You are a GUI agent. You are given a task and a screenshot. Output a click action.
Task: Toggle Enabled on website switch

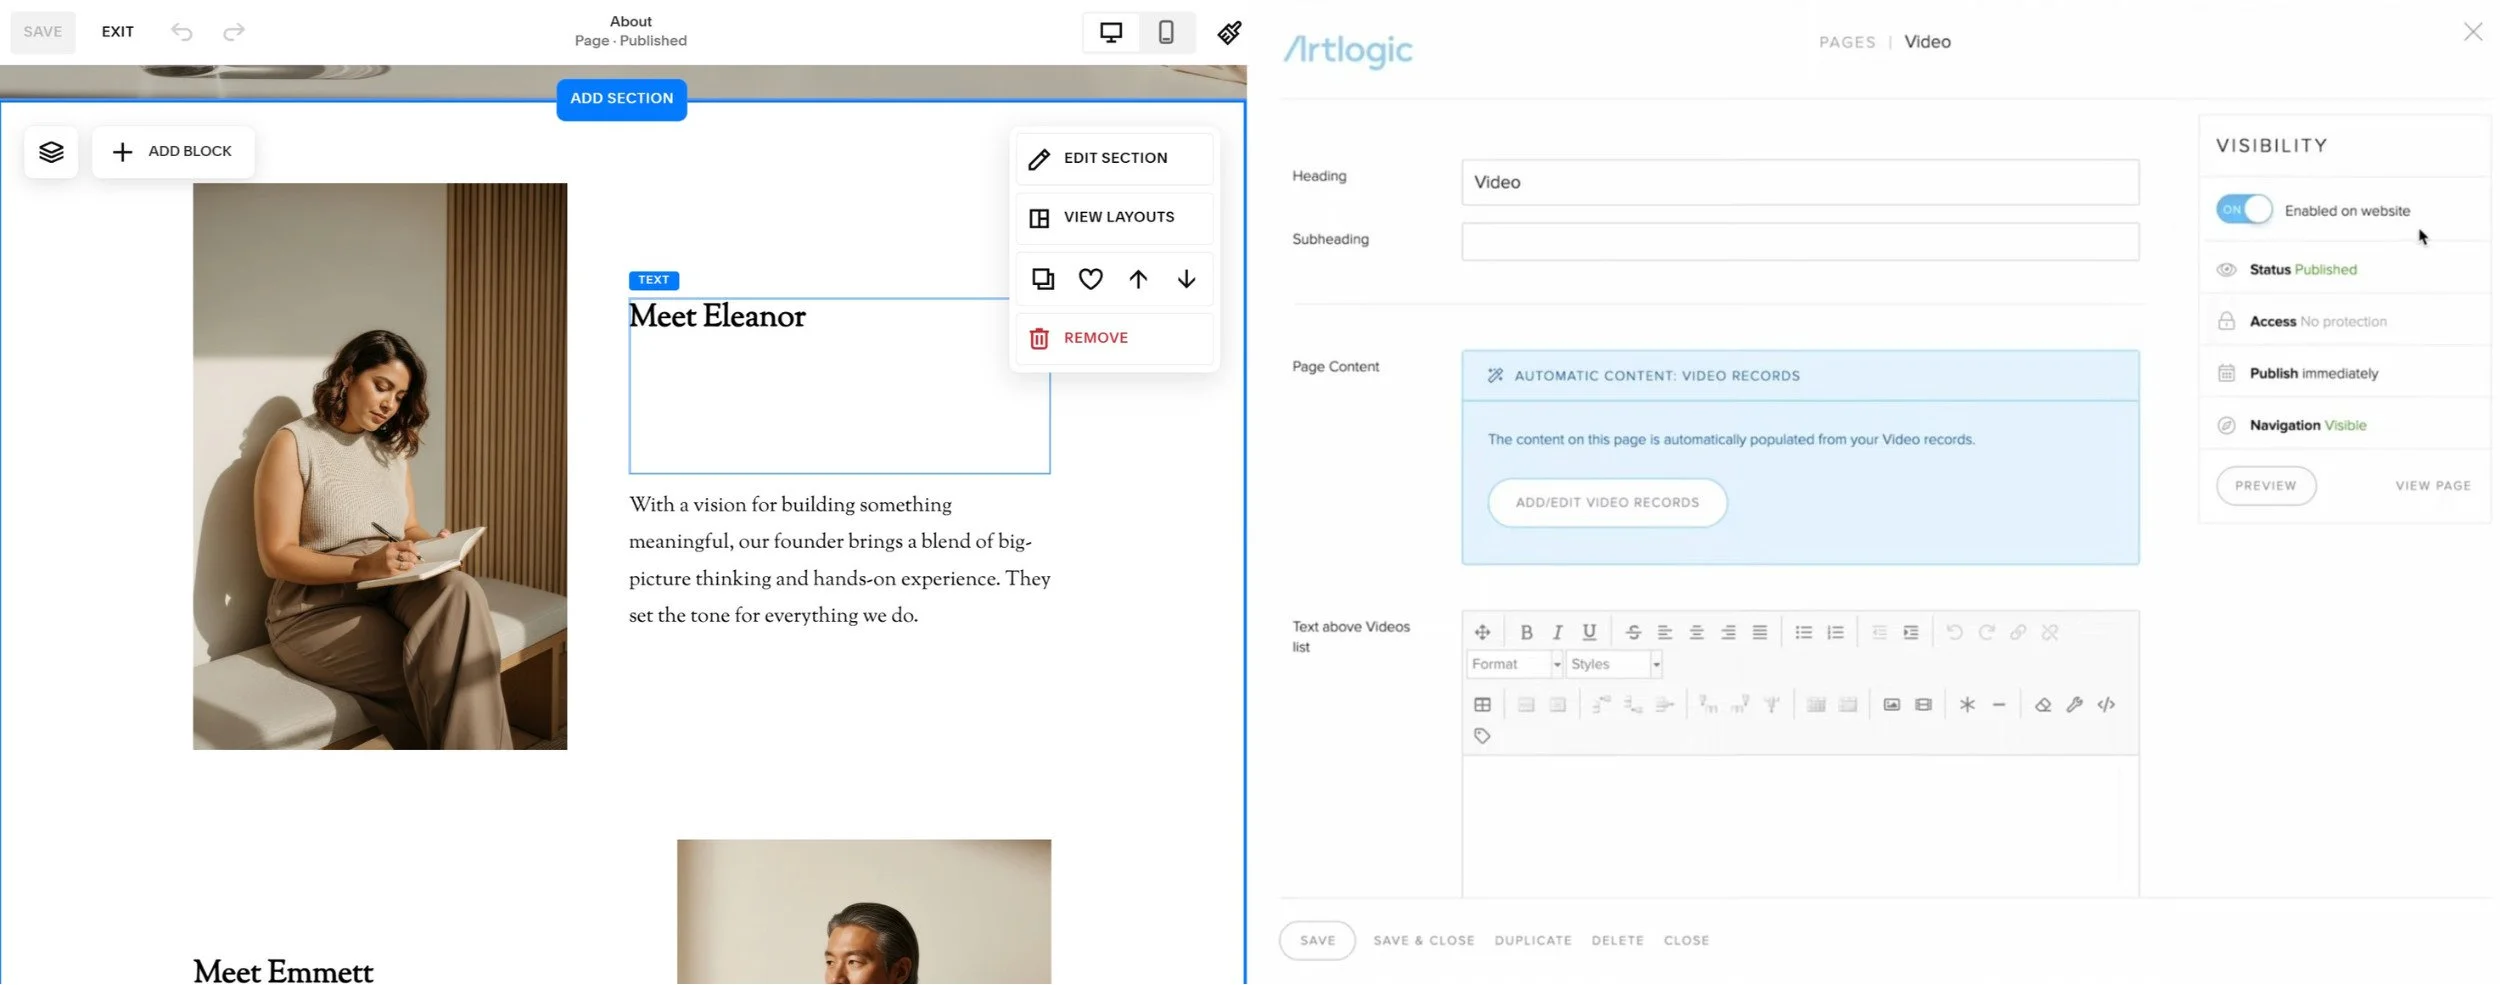[2244, 210]
